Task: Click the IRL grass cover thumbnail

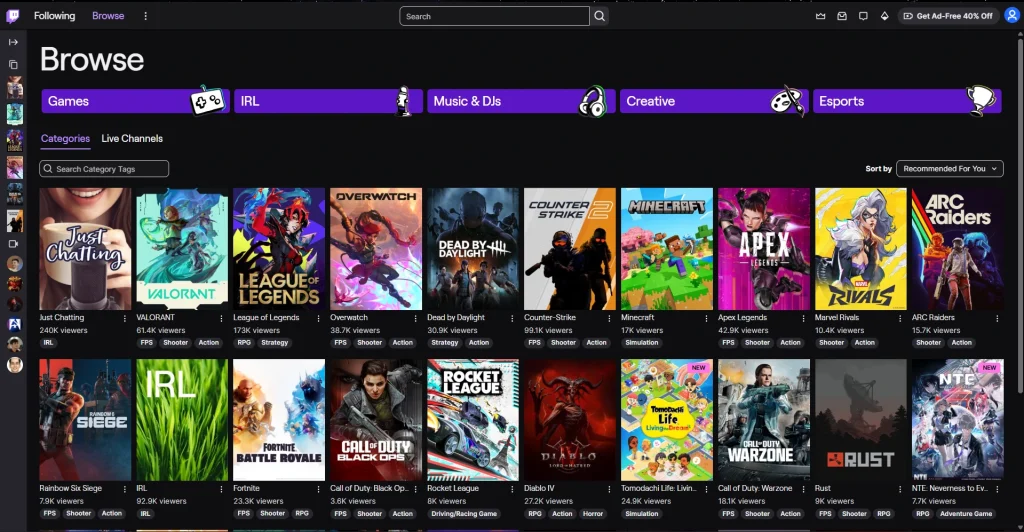Action: coord(182,420)
